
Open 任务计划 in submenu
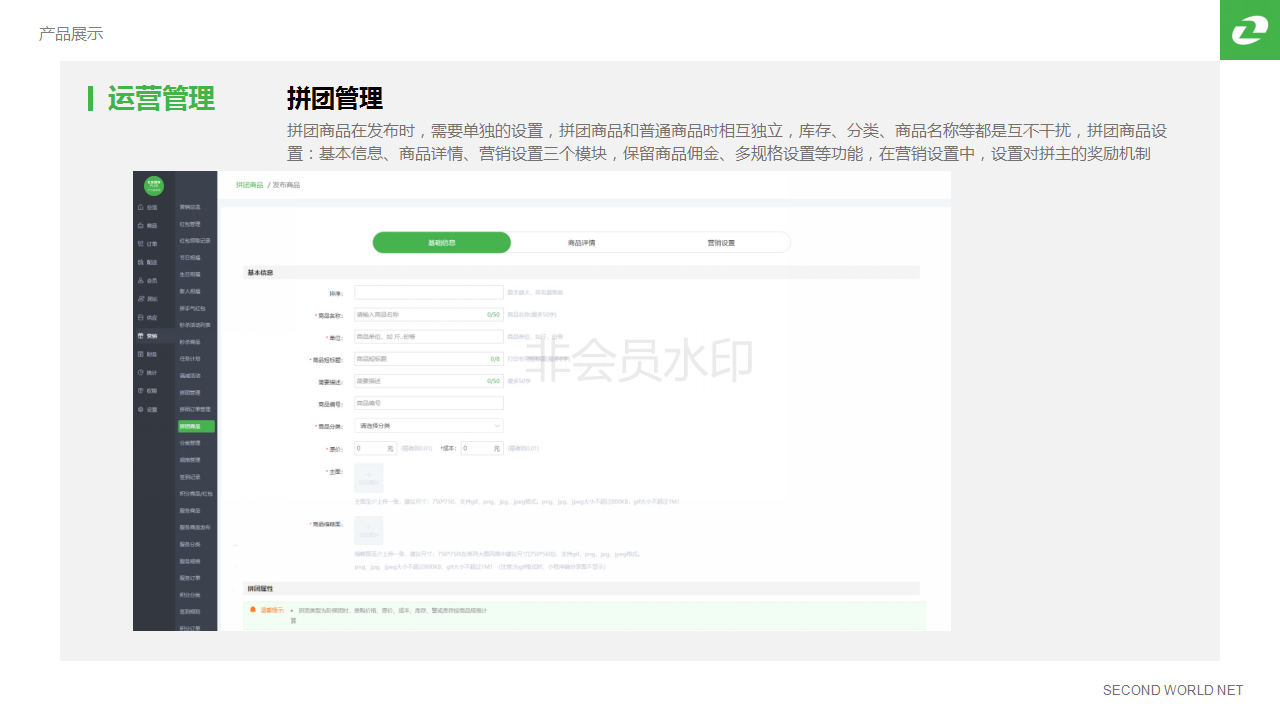click(x=190, y=358)
